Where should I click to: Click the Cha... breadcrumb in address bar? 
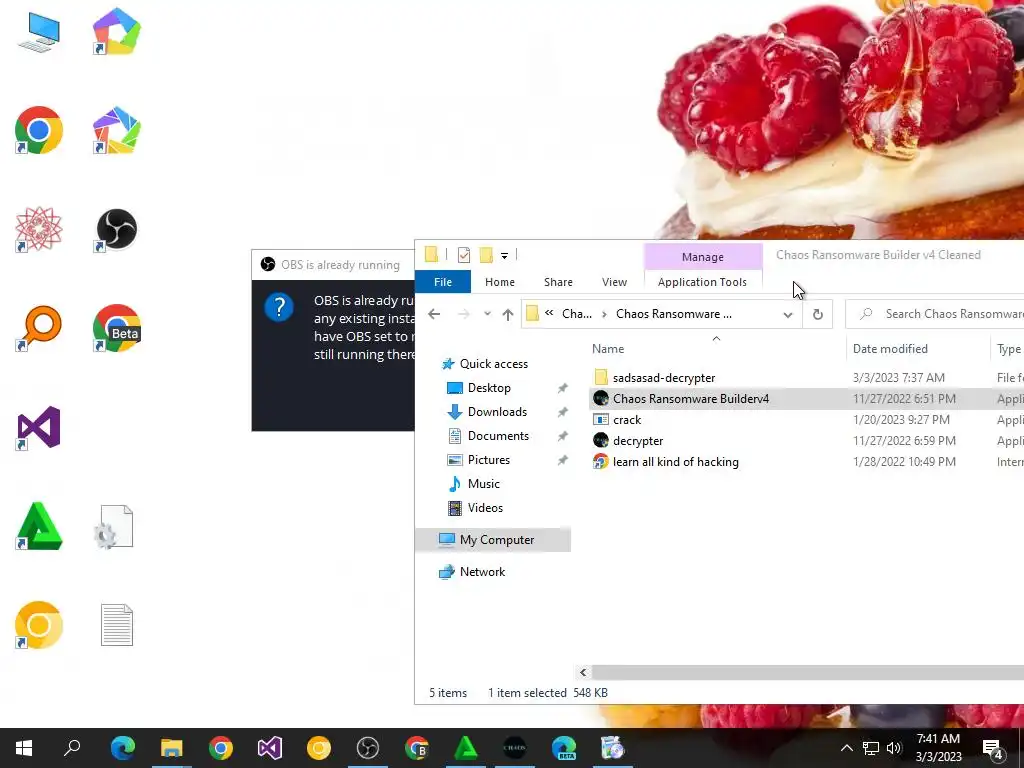[x=577, y=313]
